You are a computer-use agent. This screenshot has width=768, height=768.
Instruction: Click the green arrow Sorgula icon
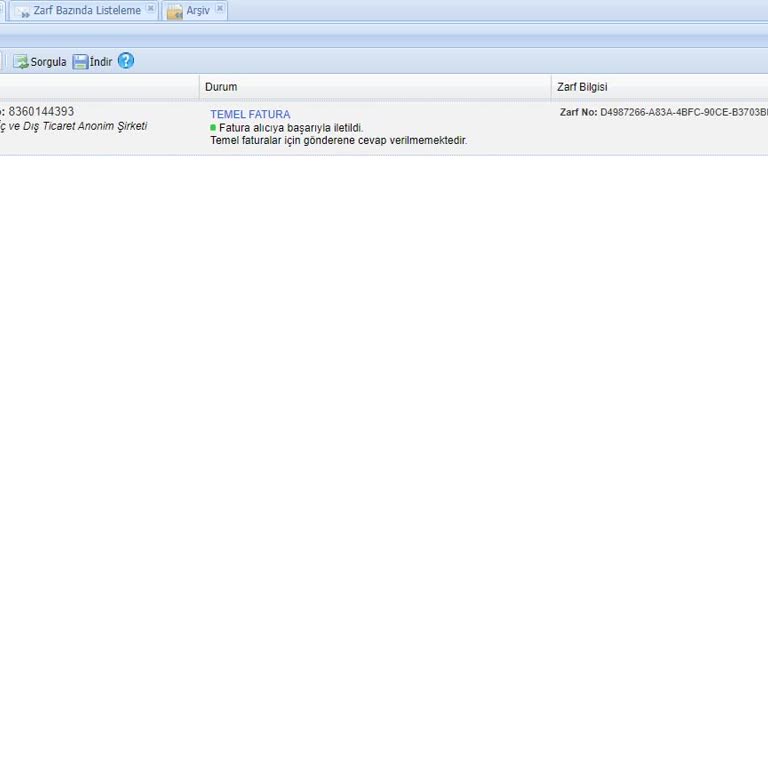click(x=20, y=62)
